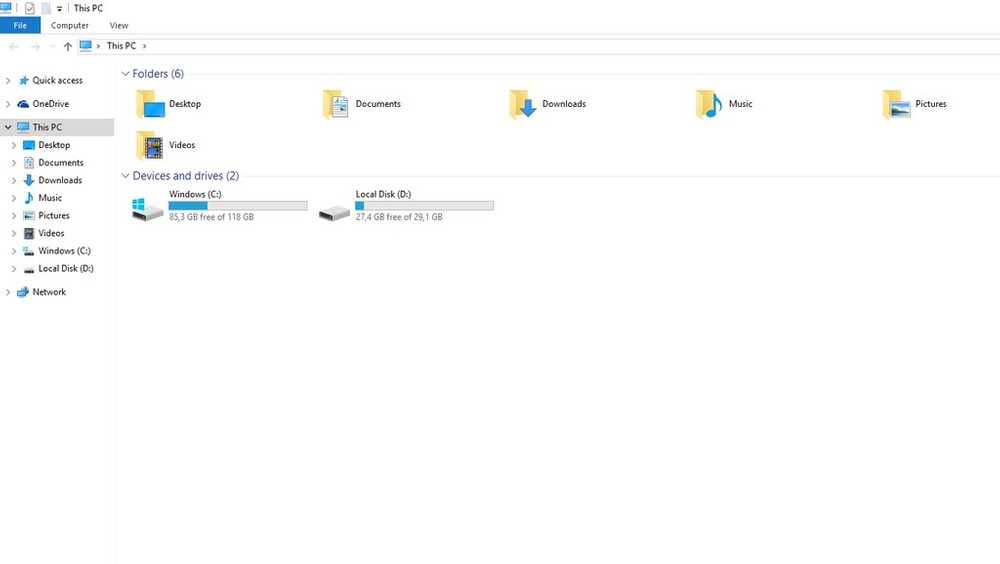The width and height of the screenshot is (1000, 564).
Task: Select the Documents folder in Folders section
Action: [336, 104]
